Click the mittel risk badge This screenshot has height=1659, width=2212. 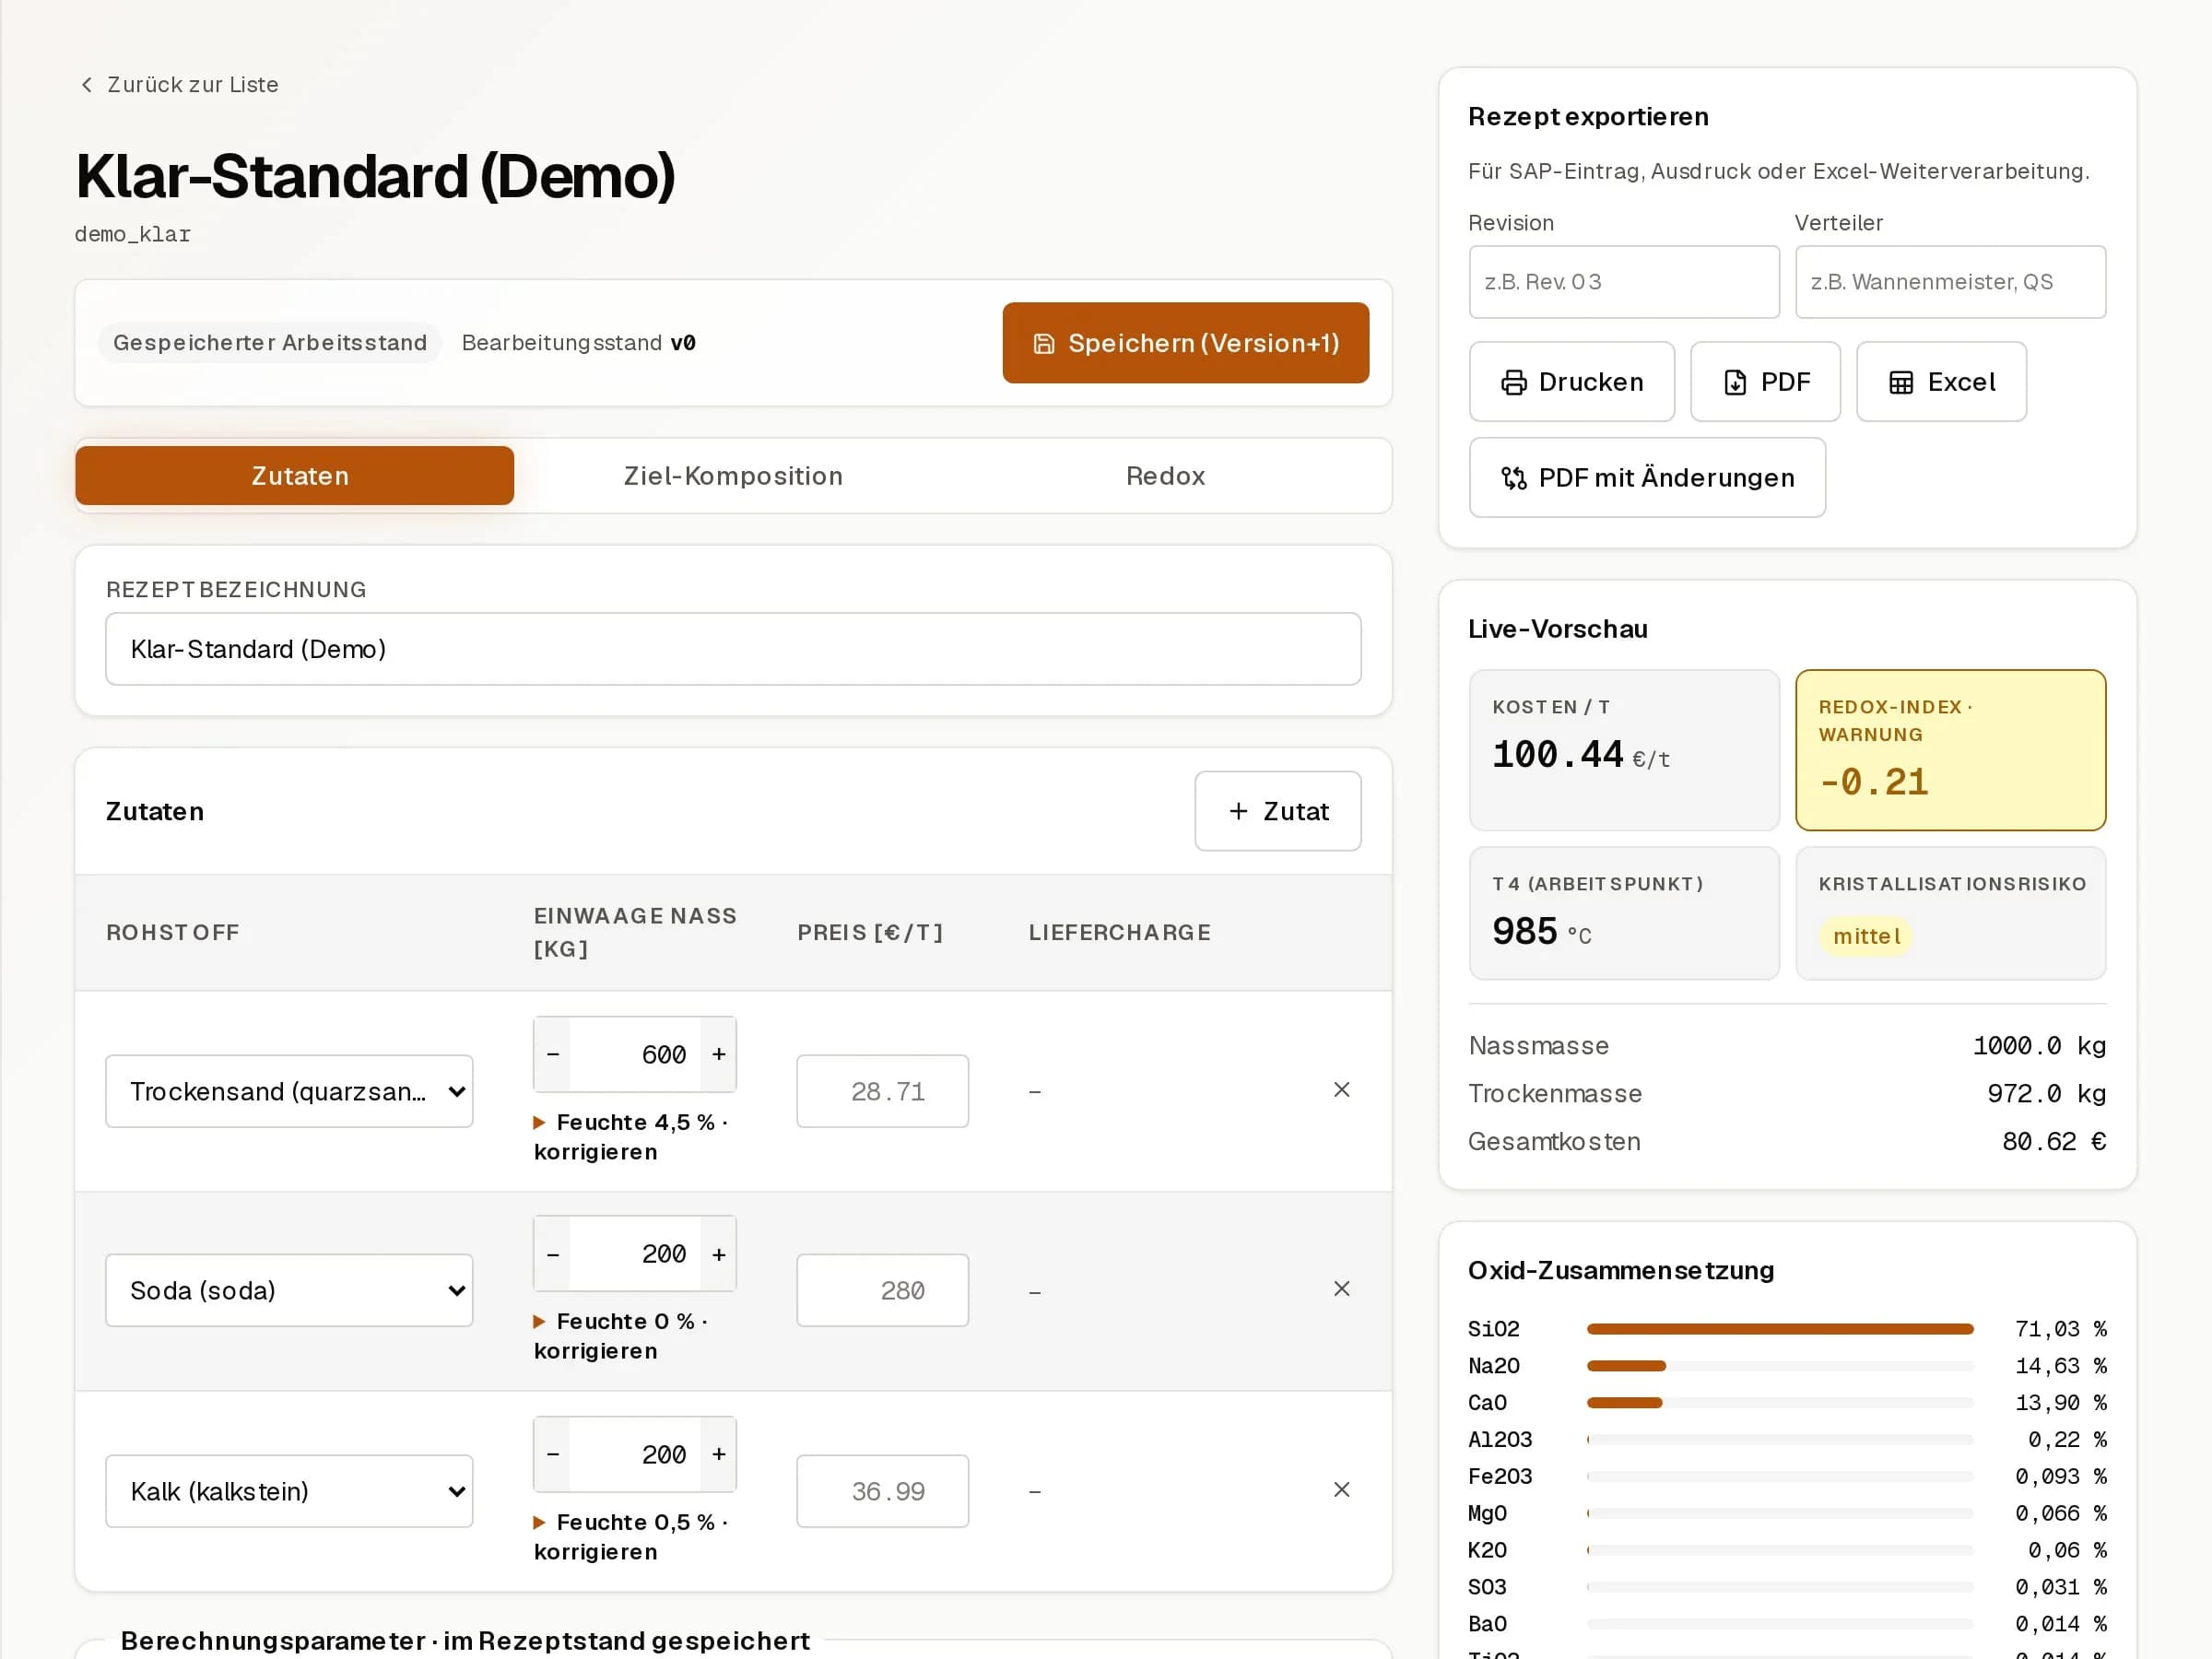[1866, 936]
